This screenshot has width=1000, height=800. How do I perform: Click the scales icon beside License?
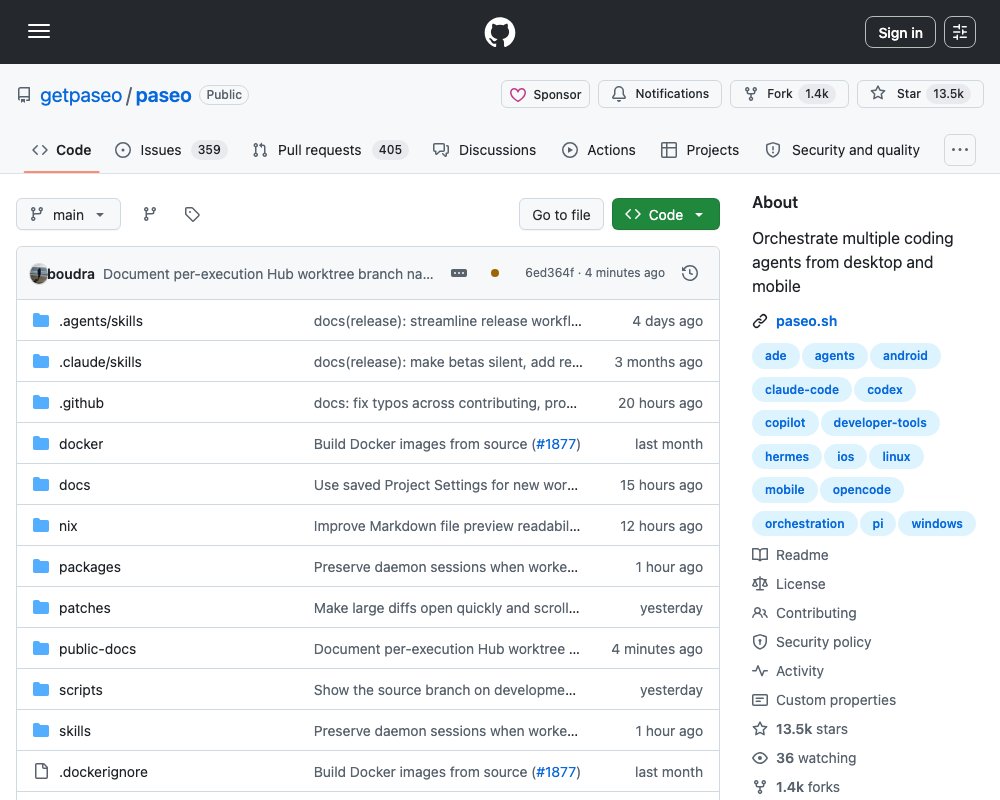760,584
